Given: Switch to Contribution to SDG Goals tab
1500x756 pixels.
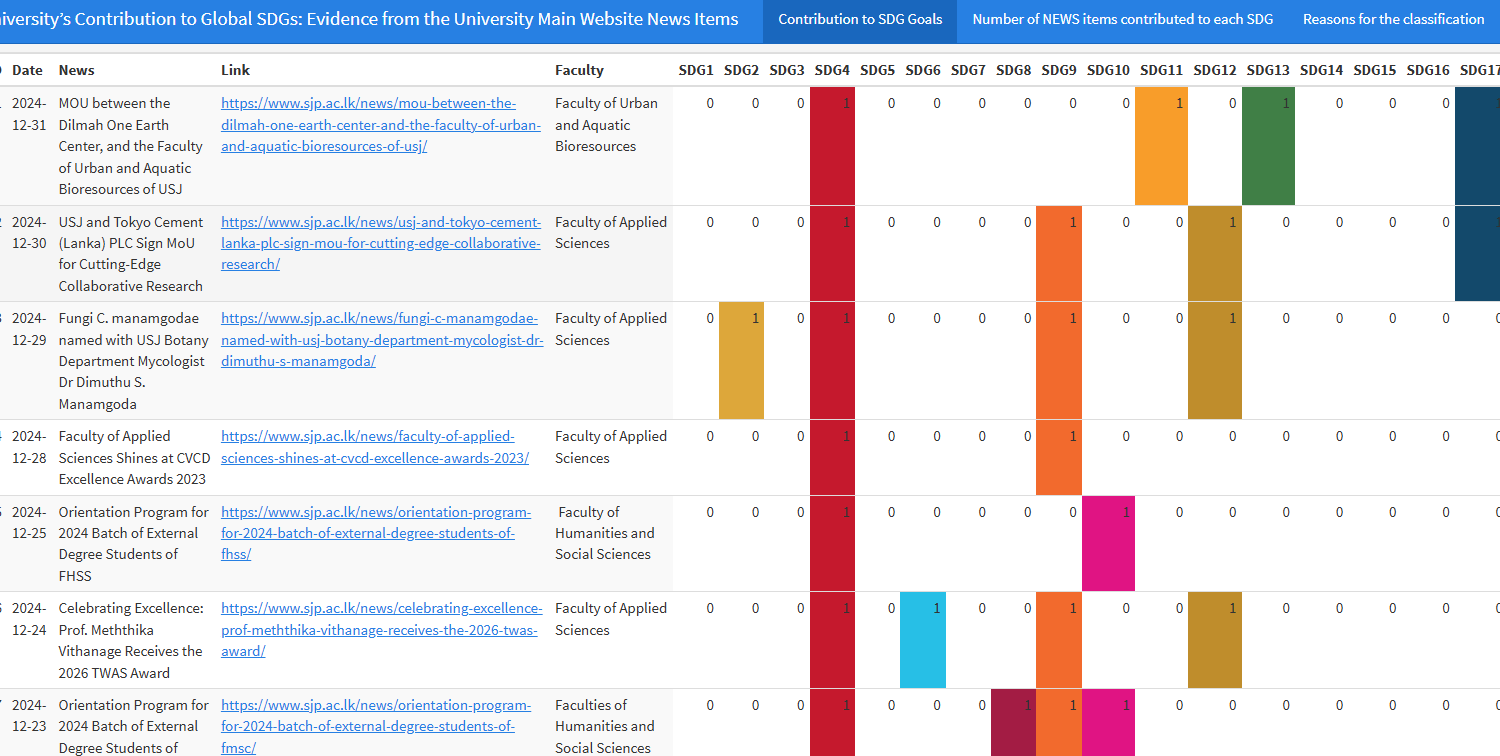Looking at the screenshot, I should point(860,20).
